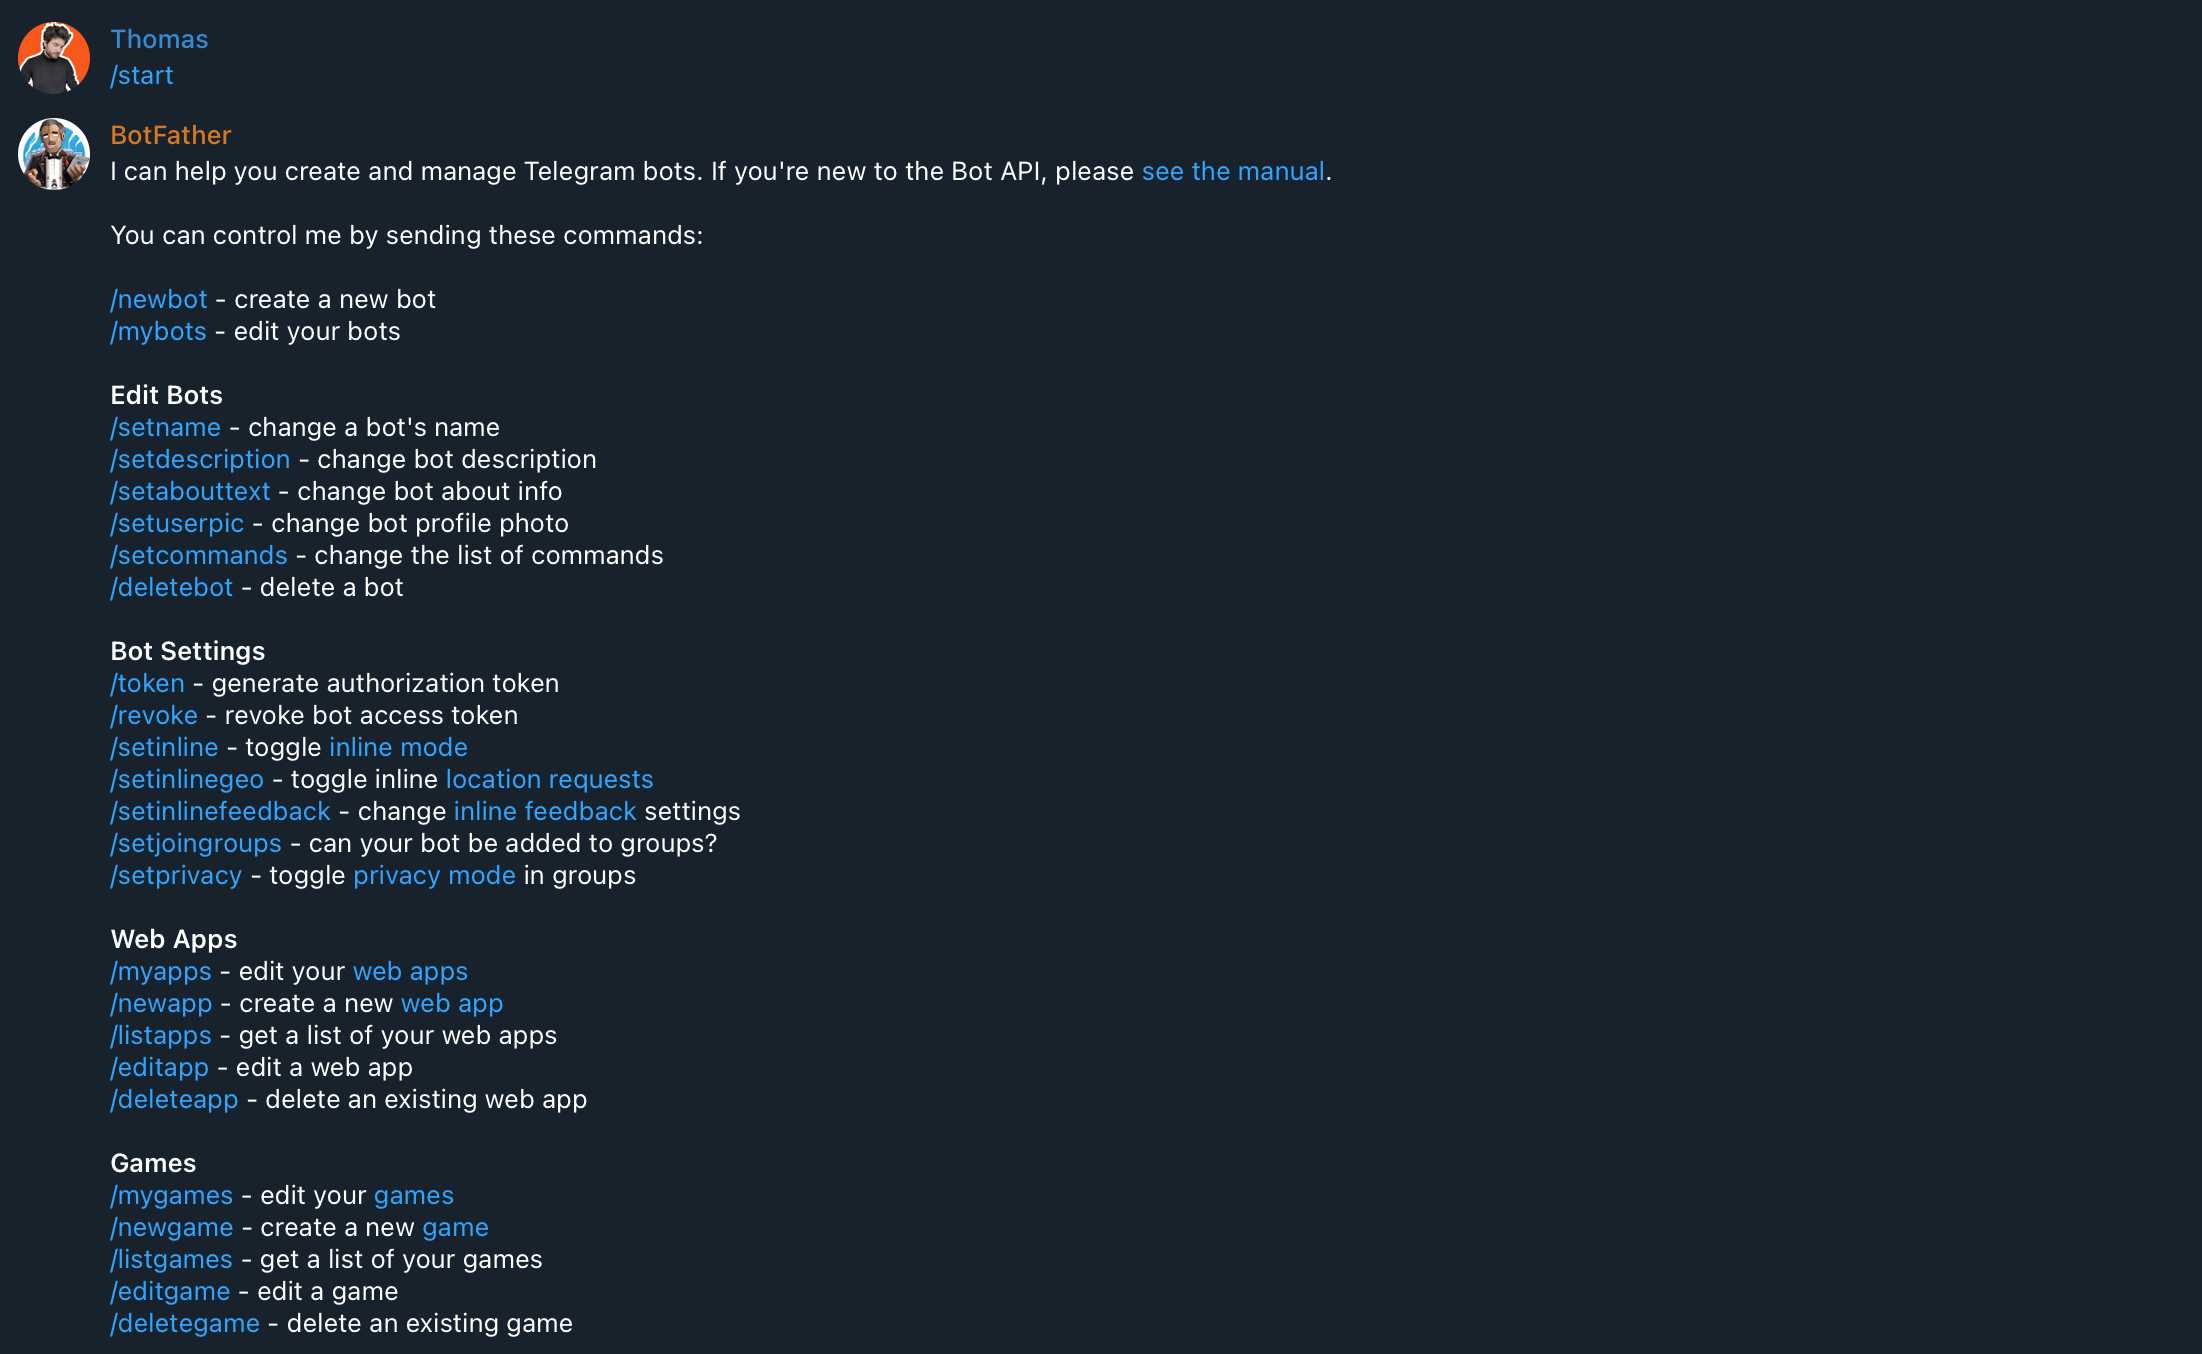2202x1354 pixels.
Task: Click /revoke to revoke access token
Action: (x=153, y=715)
